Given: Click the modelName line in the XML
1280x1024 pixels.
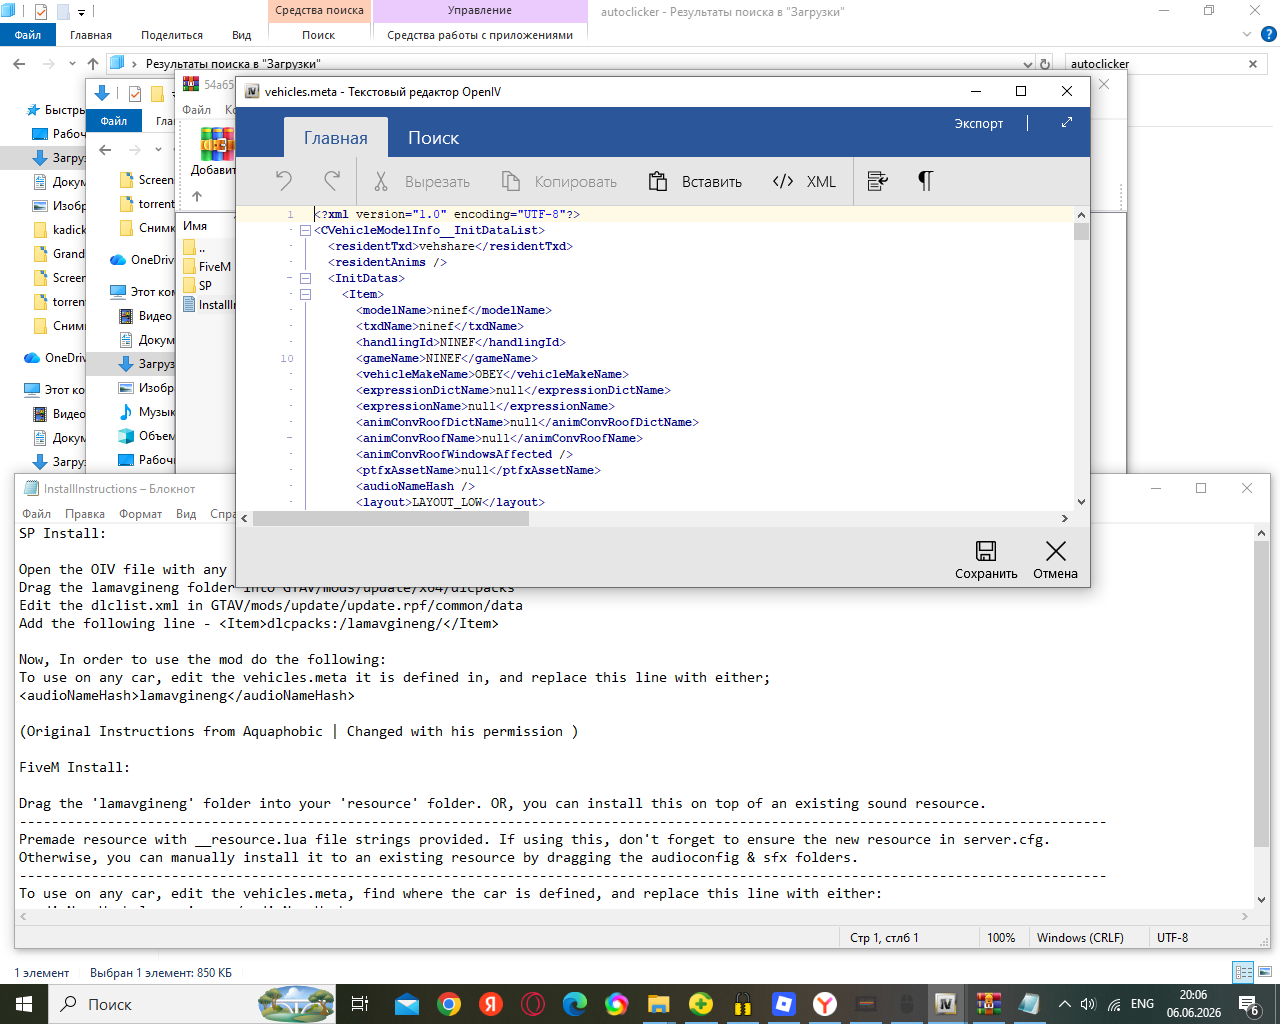Looking at the screenshot, I should coord(454,310).
